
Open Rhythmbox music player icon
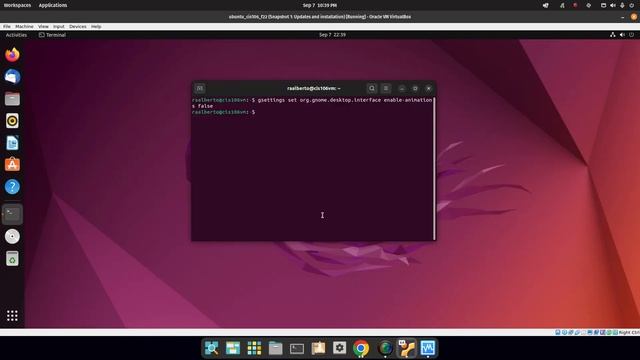[x=12, y=121]
